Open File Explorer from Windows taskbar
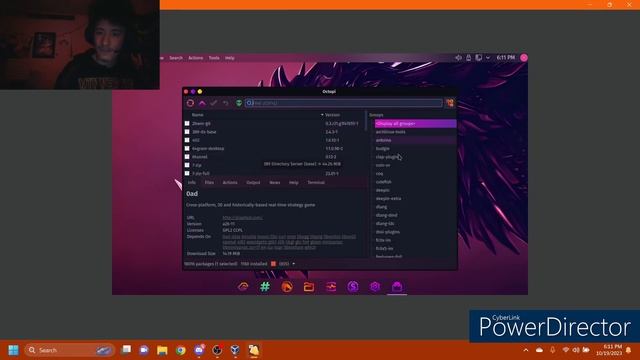The image size is (640, 360). pos(162,350)
